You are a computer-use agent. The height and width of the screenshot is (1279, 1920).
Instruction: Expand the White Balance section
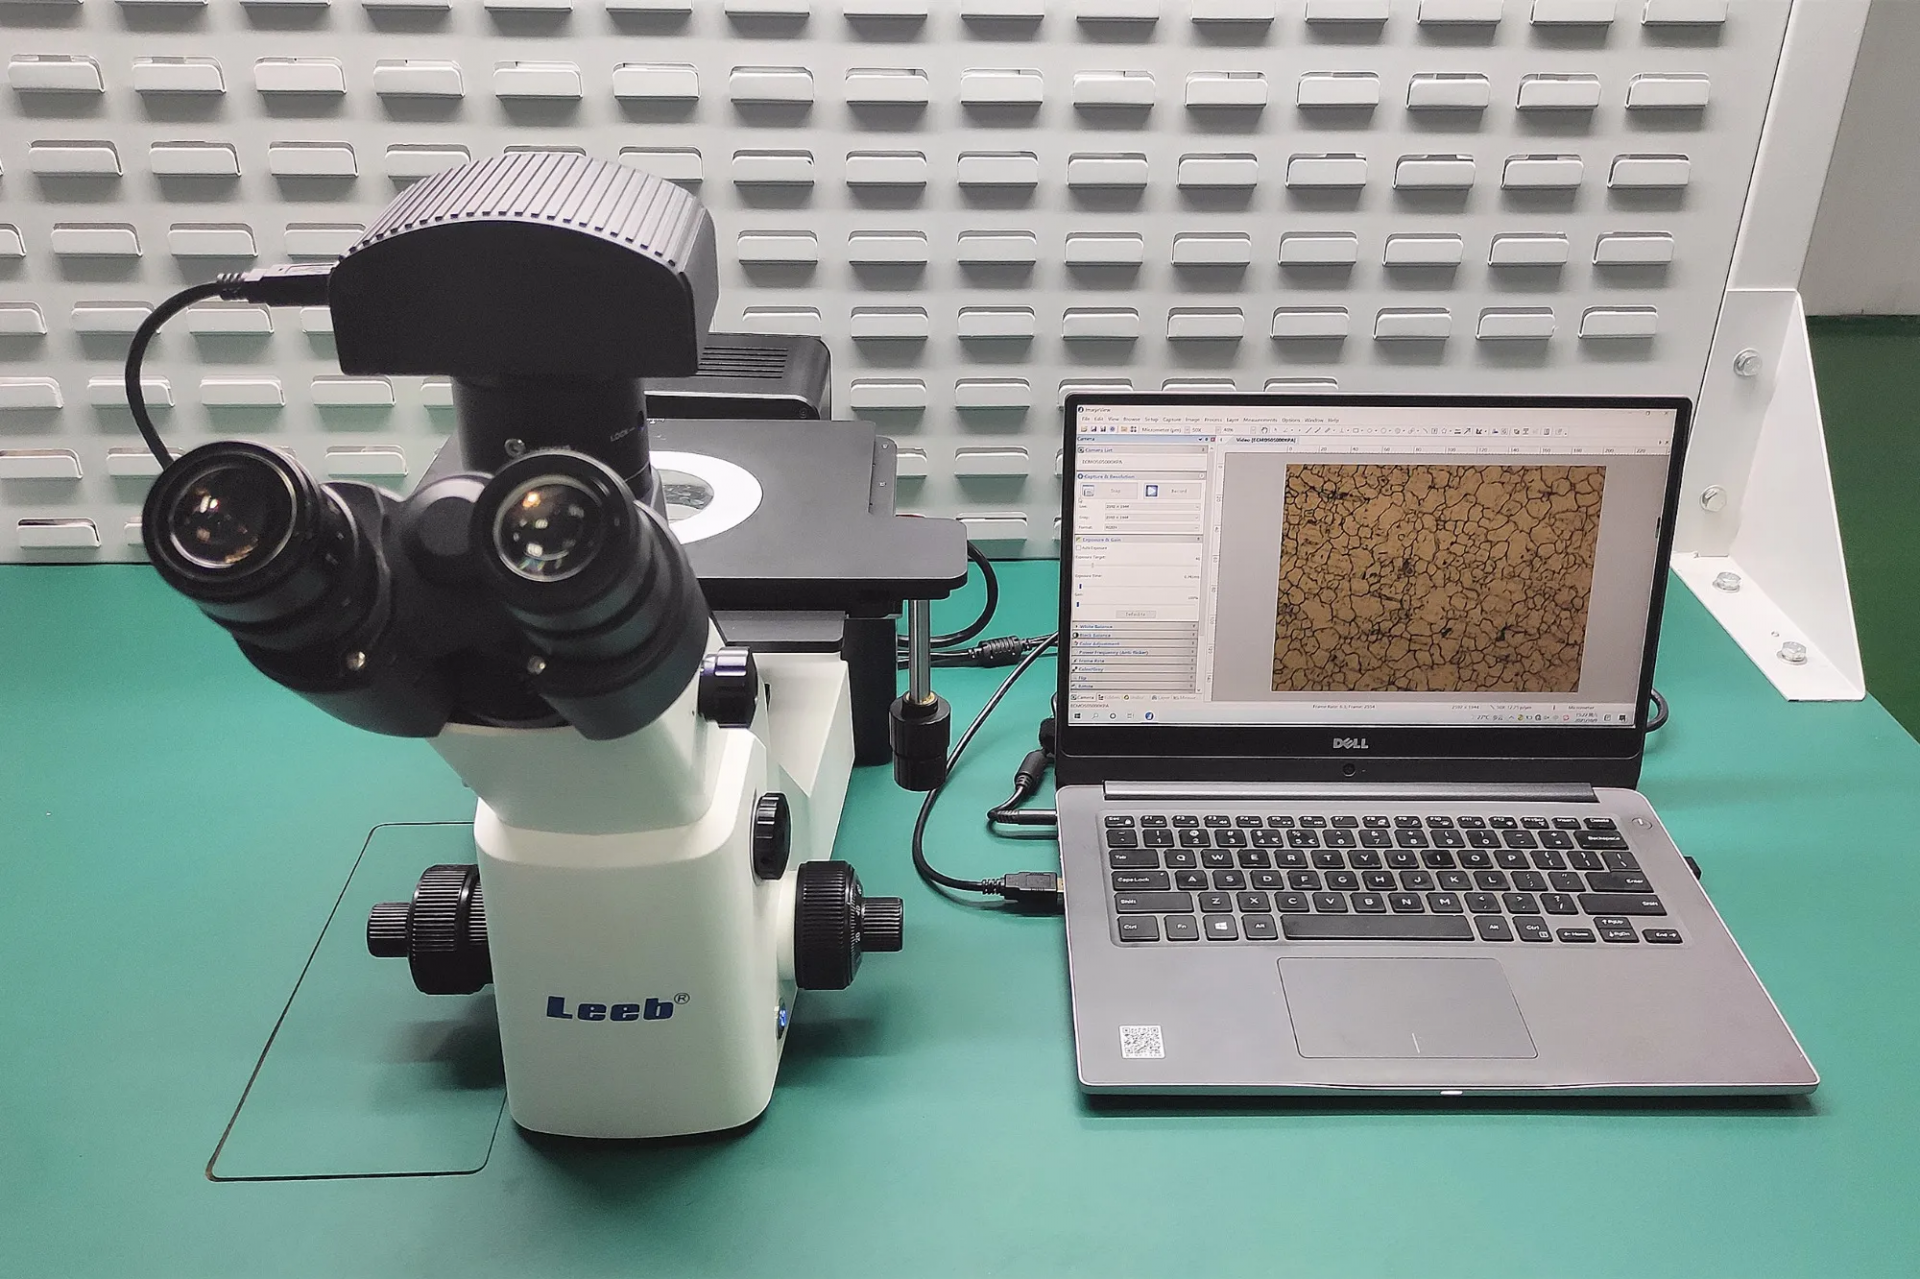point(1096,626)
